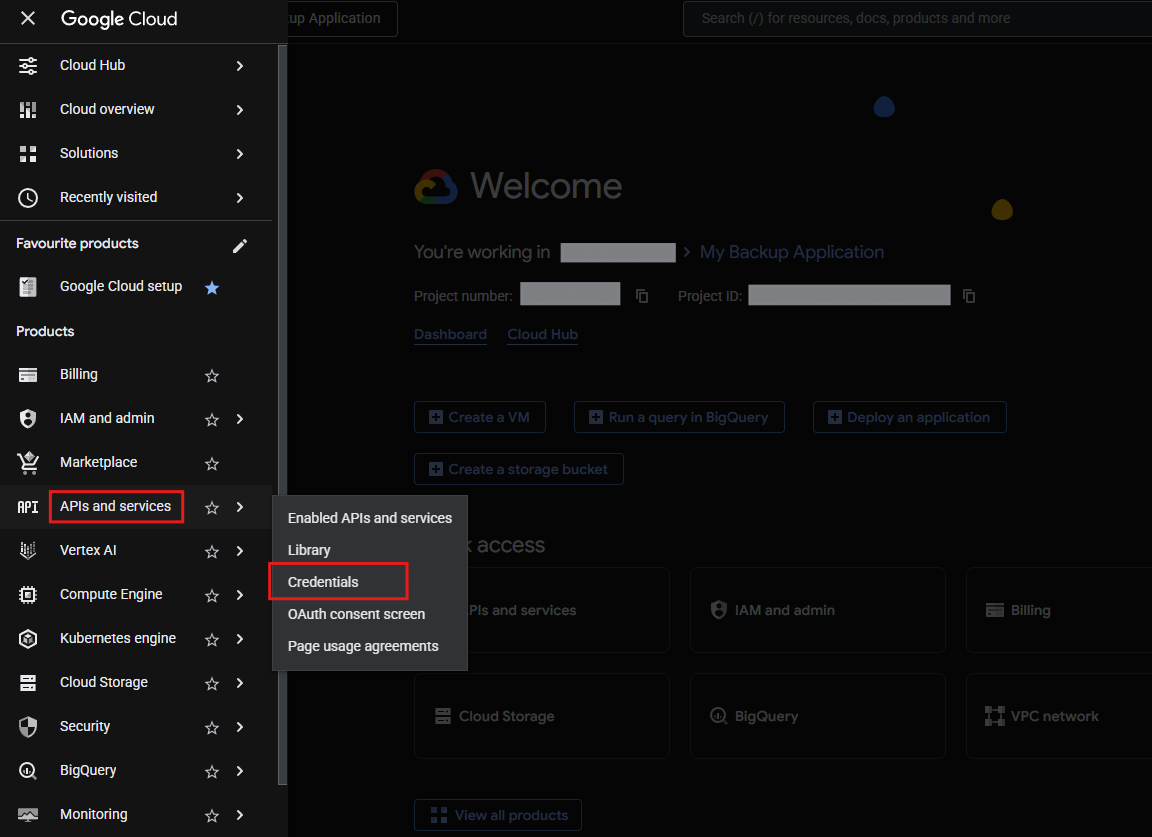Expand the Solutions submenu arrow

pyautogui.click(x=240, y=154)
